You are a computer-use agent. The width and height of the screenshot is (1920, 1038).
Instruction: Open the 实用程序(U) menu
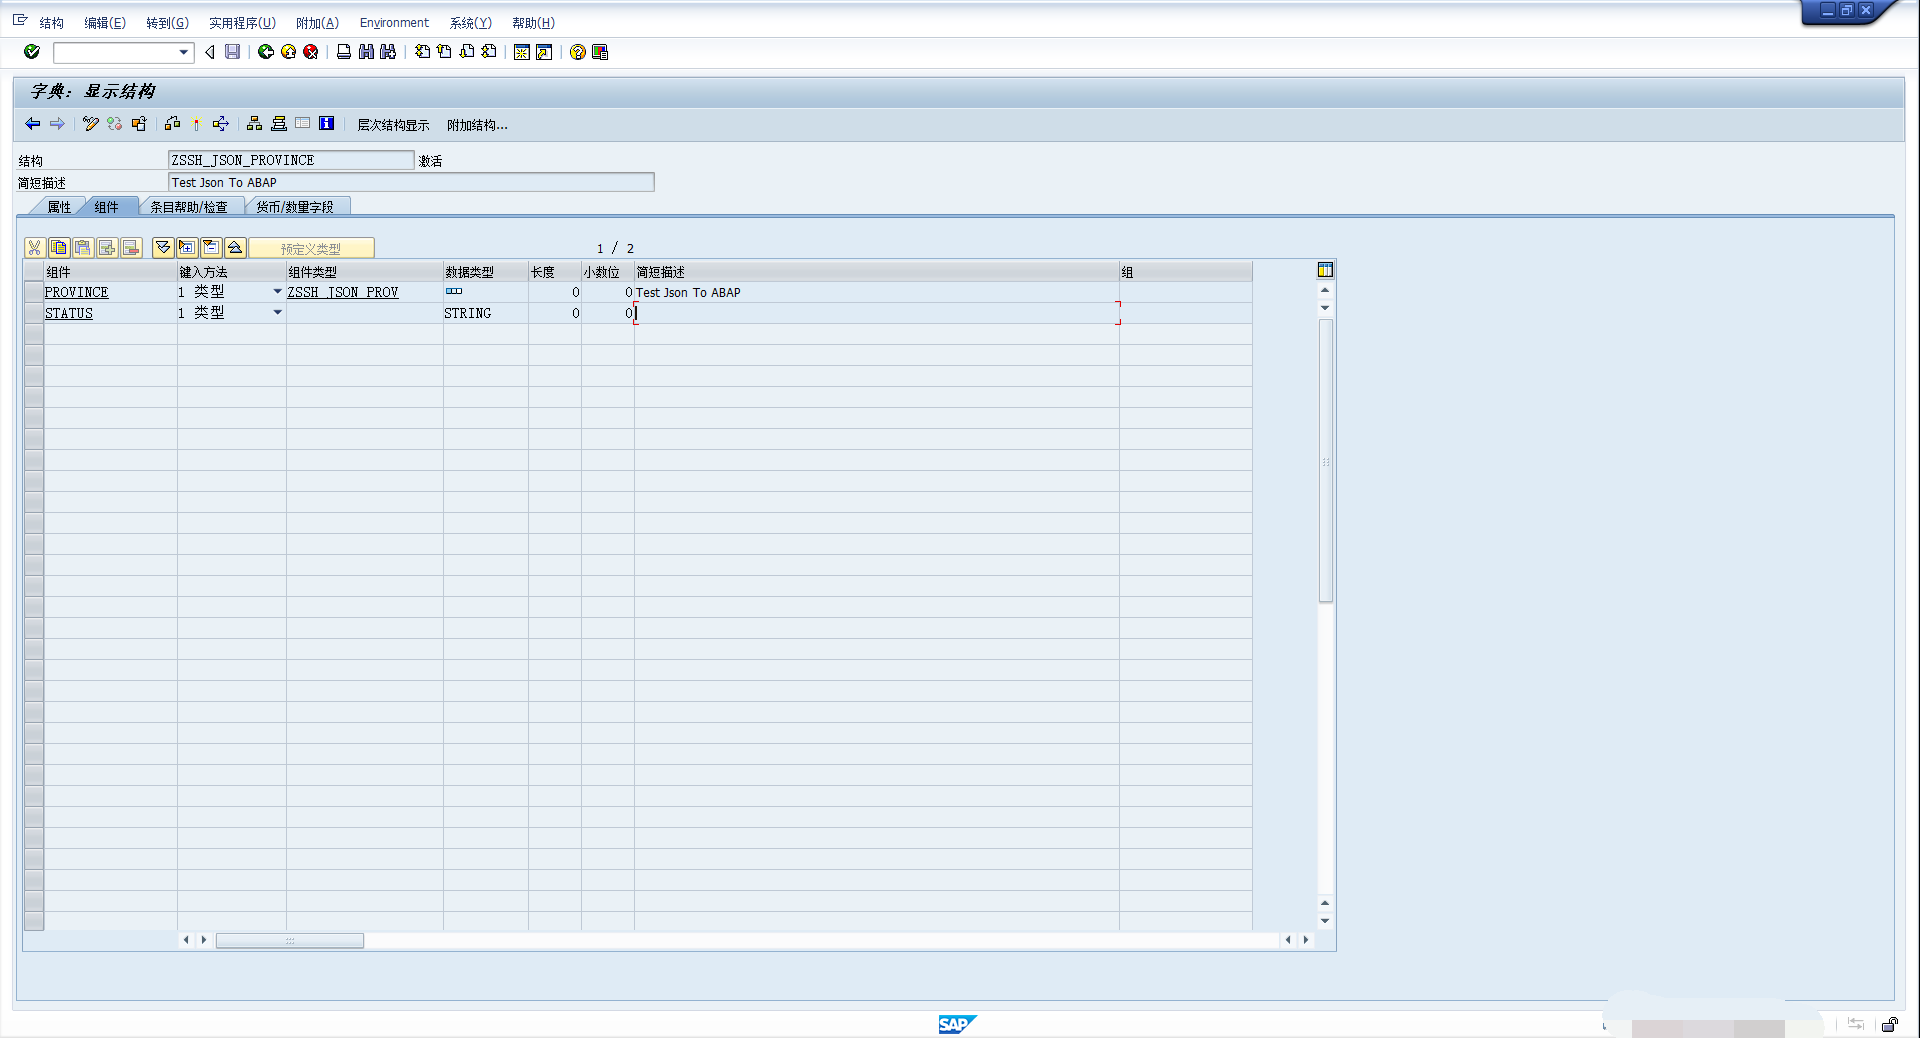coord(242,23)
